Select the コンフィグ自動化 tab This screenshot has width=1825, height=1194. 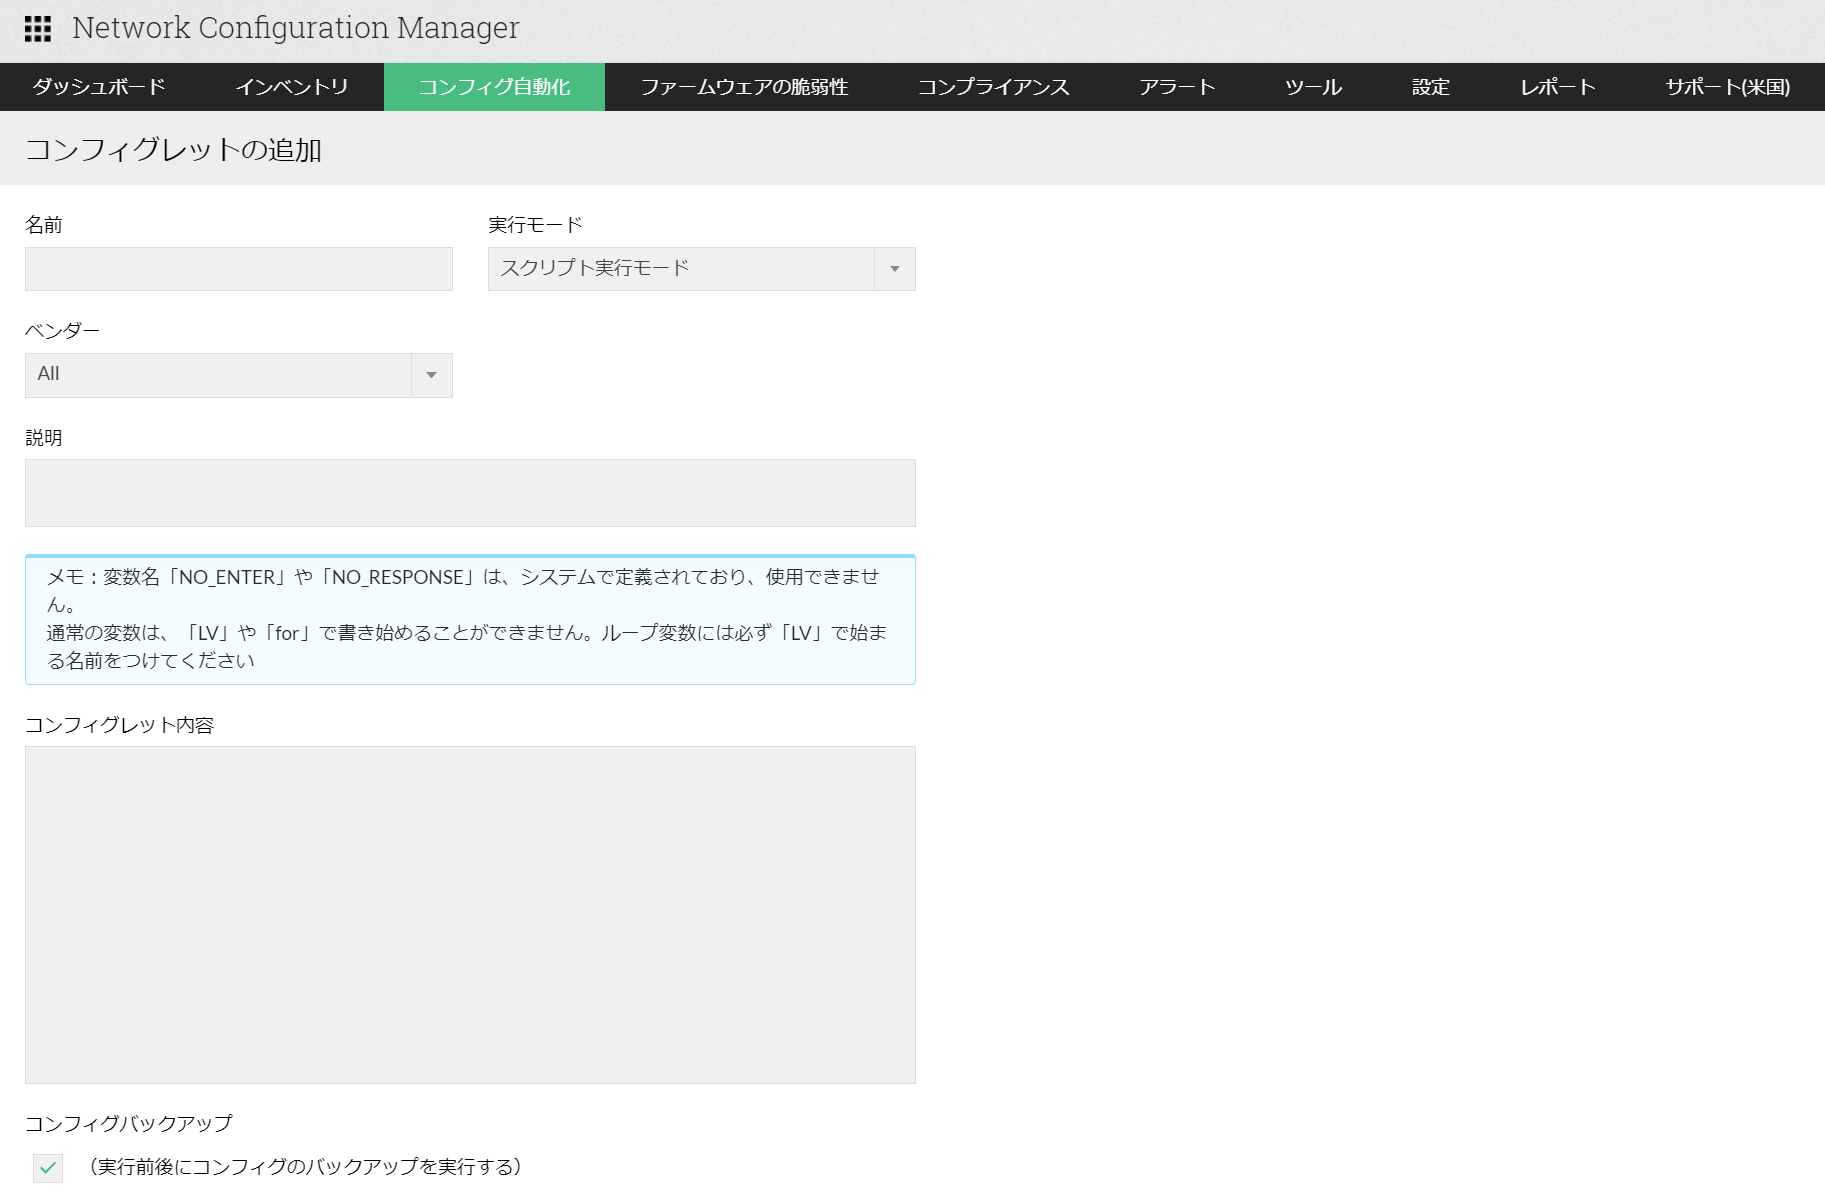point(494,87)
